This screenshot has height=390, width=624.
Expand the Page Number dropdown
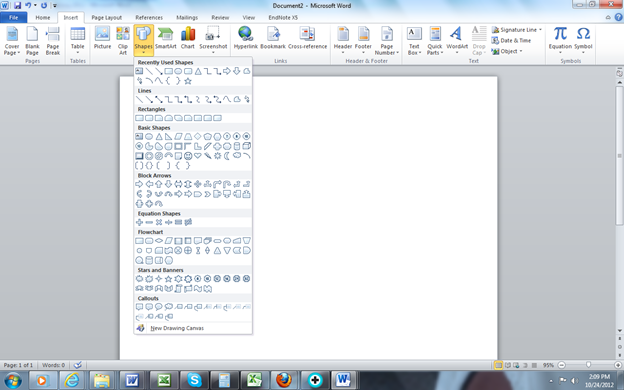tap(386, 40)
